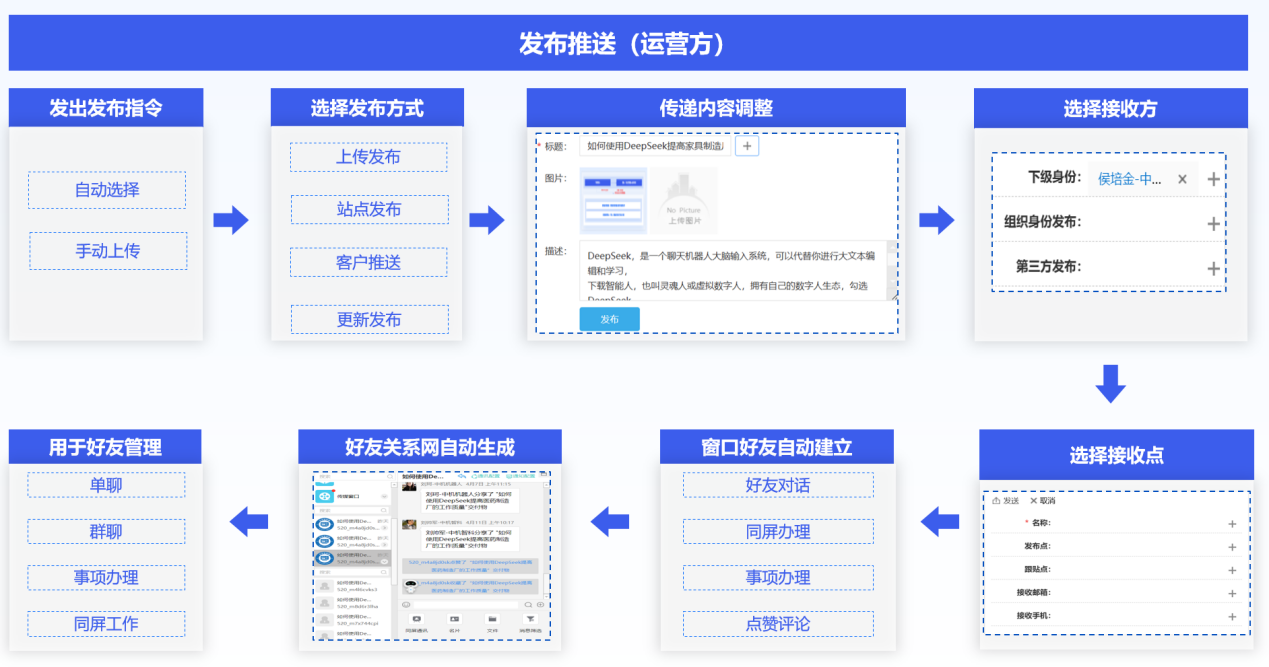Click 取消 in the 选择接收点 panel

[1043, 500]
